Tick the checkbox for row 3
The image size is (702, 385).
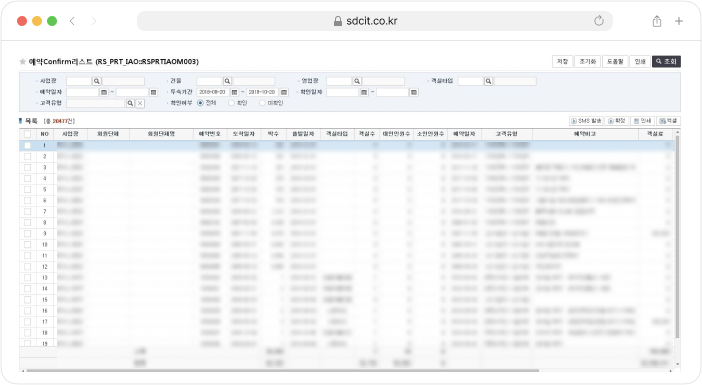[x=28, y=167]
